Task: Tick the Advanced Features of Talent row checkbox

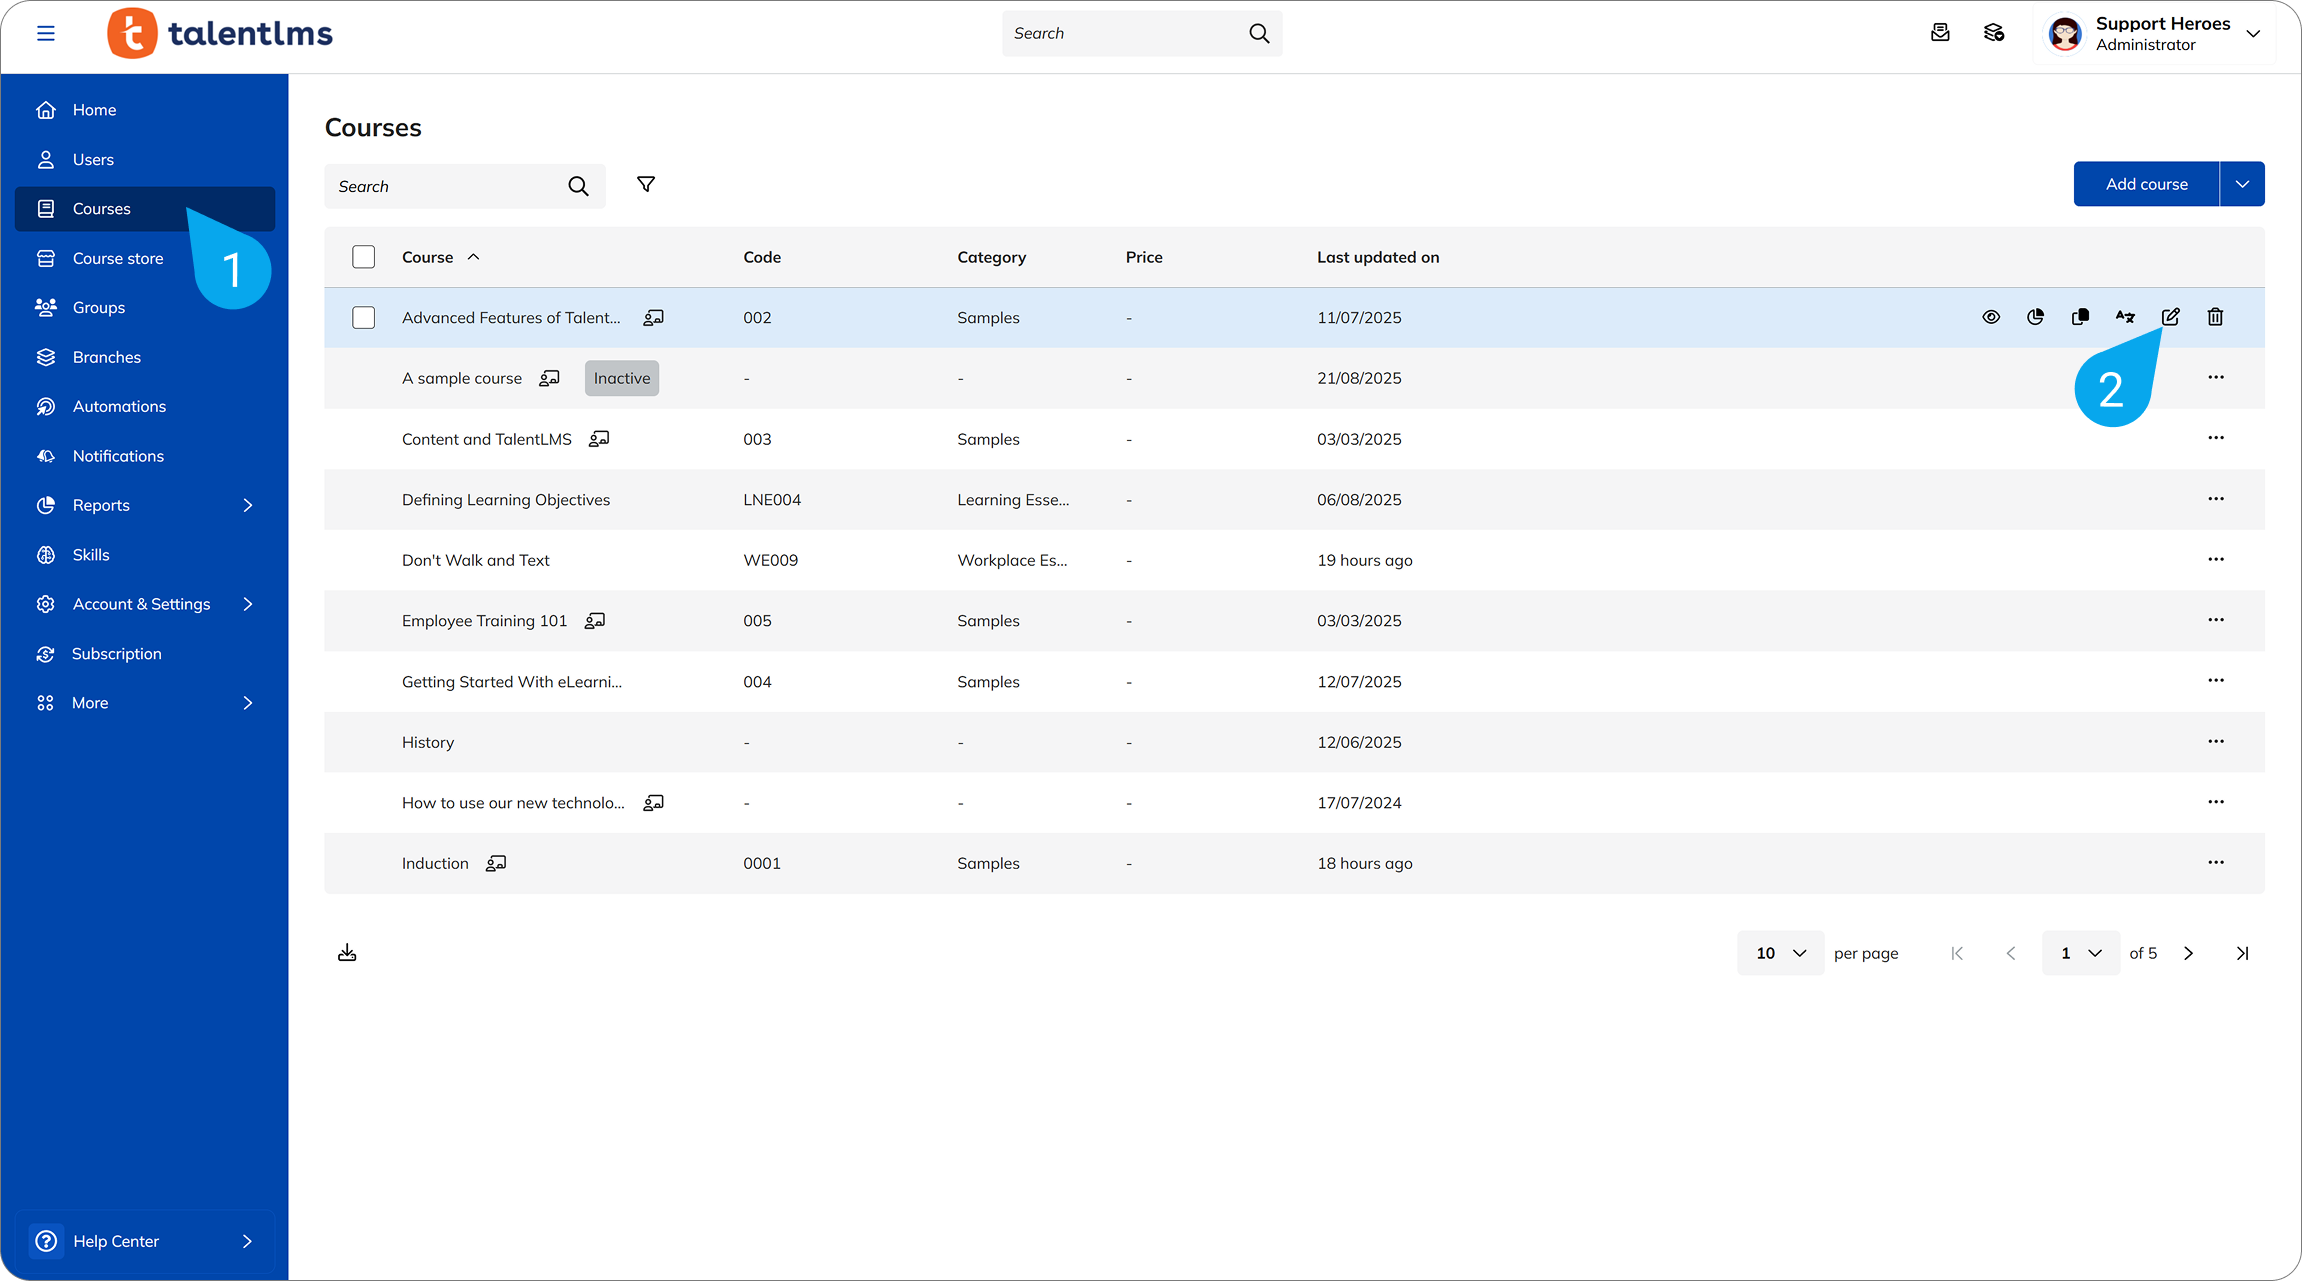Action: [x=364, y=318]
